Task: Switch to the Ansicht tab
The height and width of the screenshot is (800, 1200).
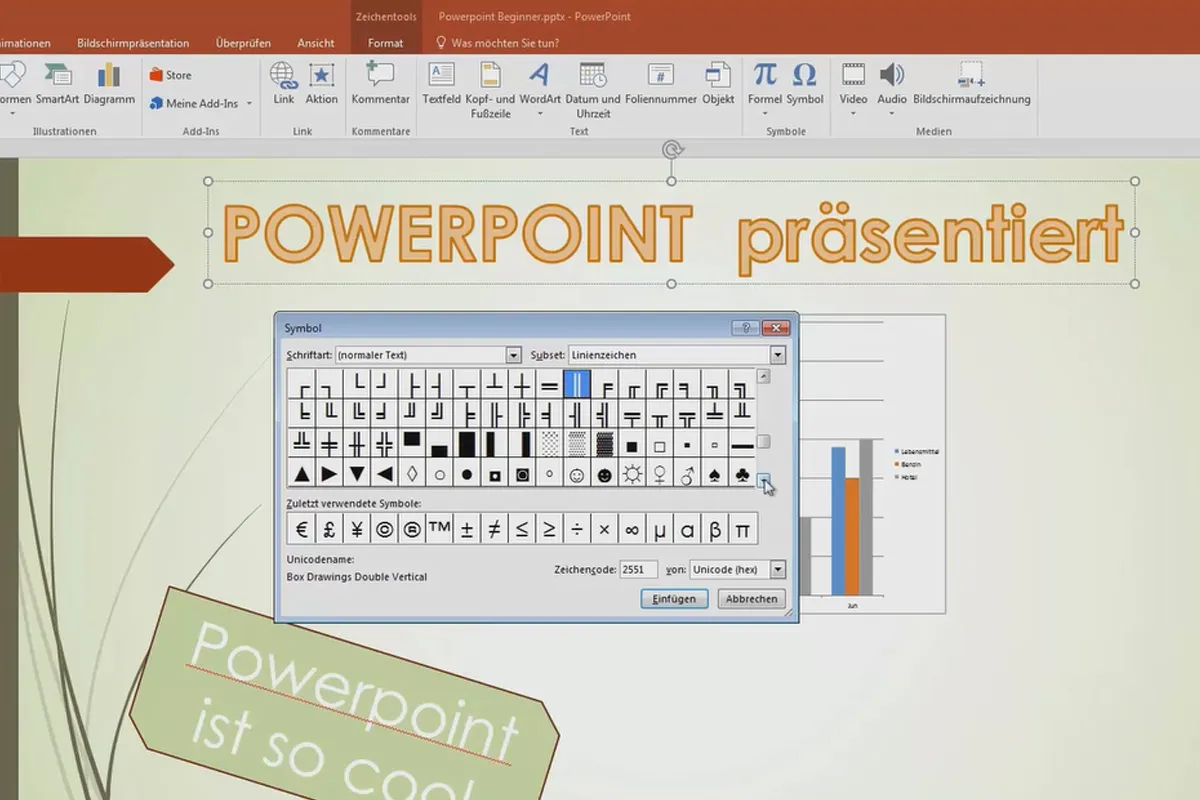Action: [x=316, y=43]
